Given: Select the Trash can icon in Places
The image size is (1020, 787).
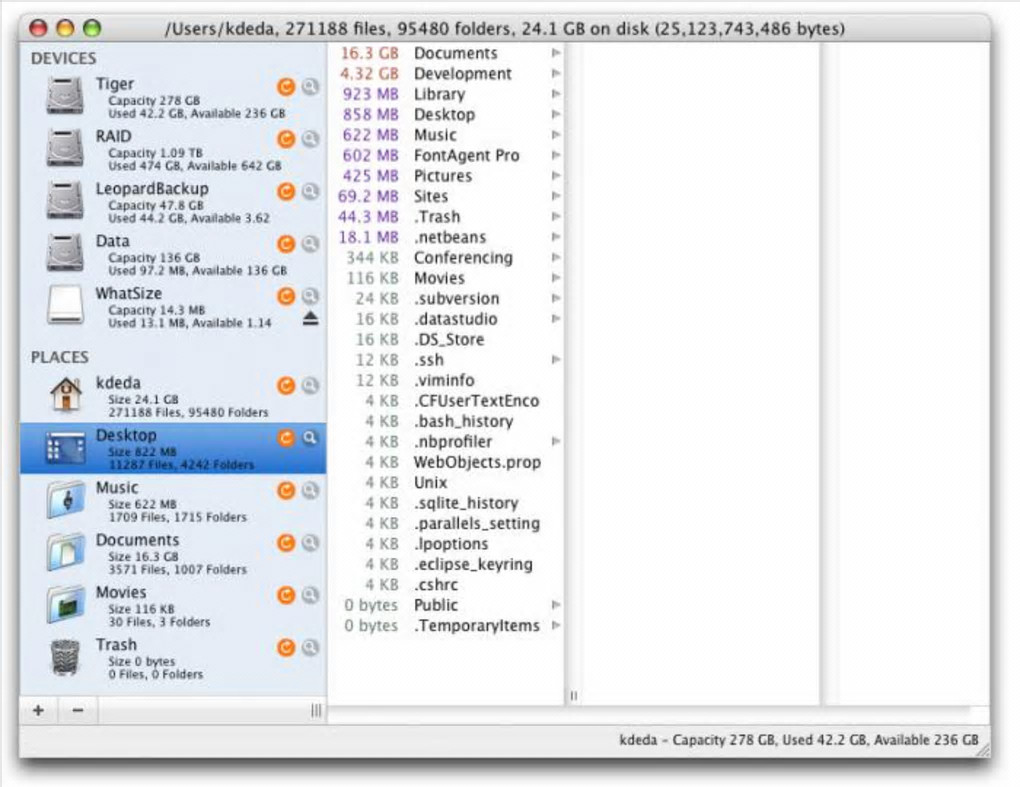Looking at the screenshot, I should pos(65,657).
